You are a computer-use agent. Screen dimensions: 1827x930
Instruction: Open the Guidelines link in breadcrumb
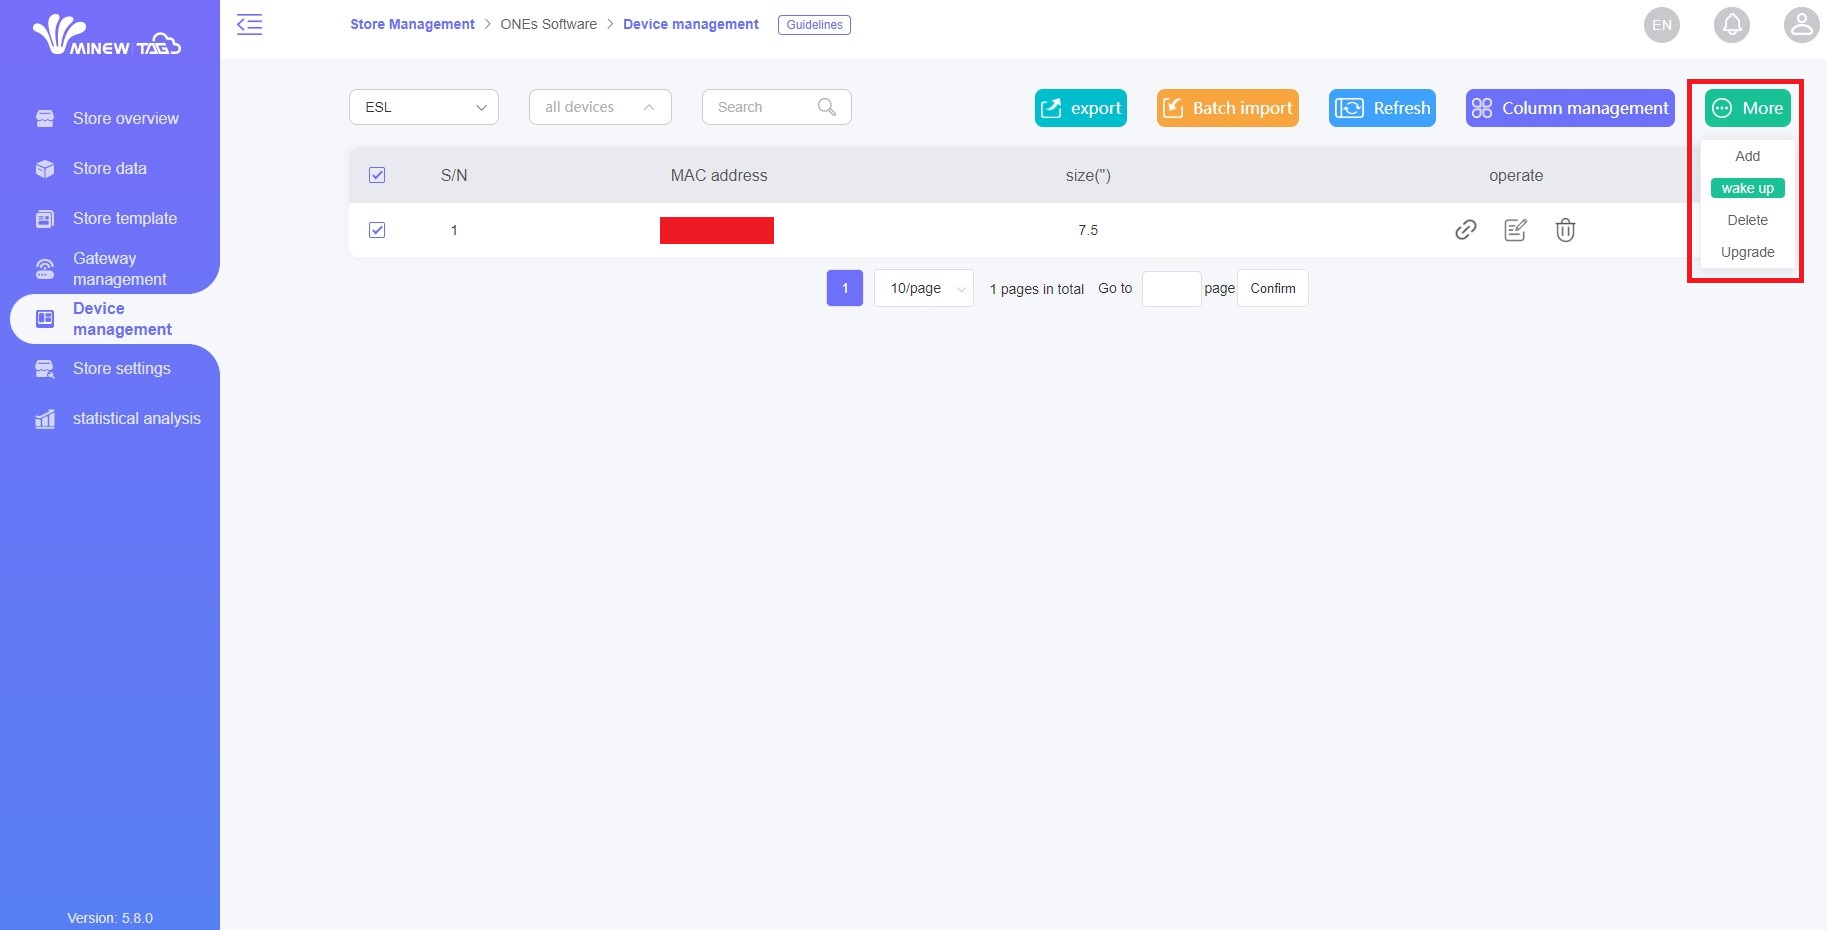(814, 25)
